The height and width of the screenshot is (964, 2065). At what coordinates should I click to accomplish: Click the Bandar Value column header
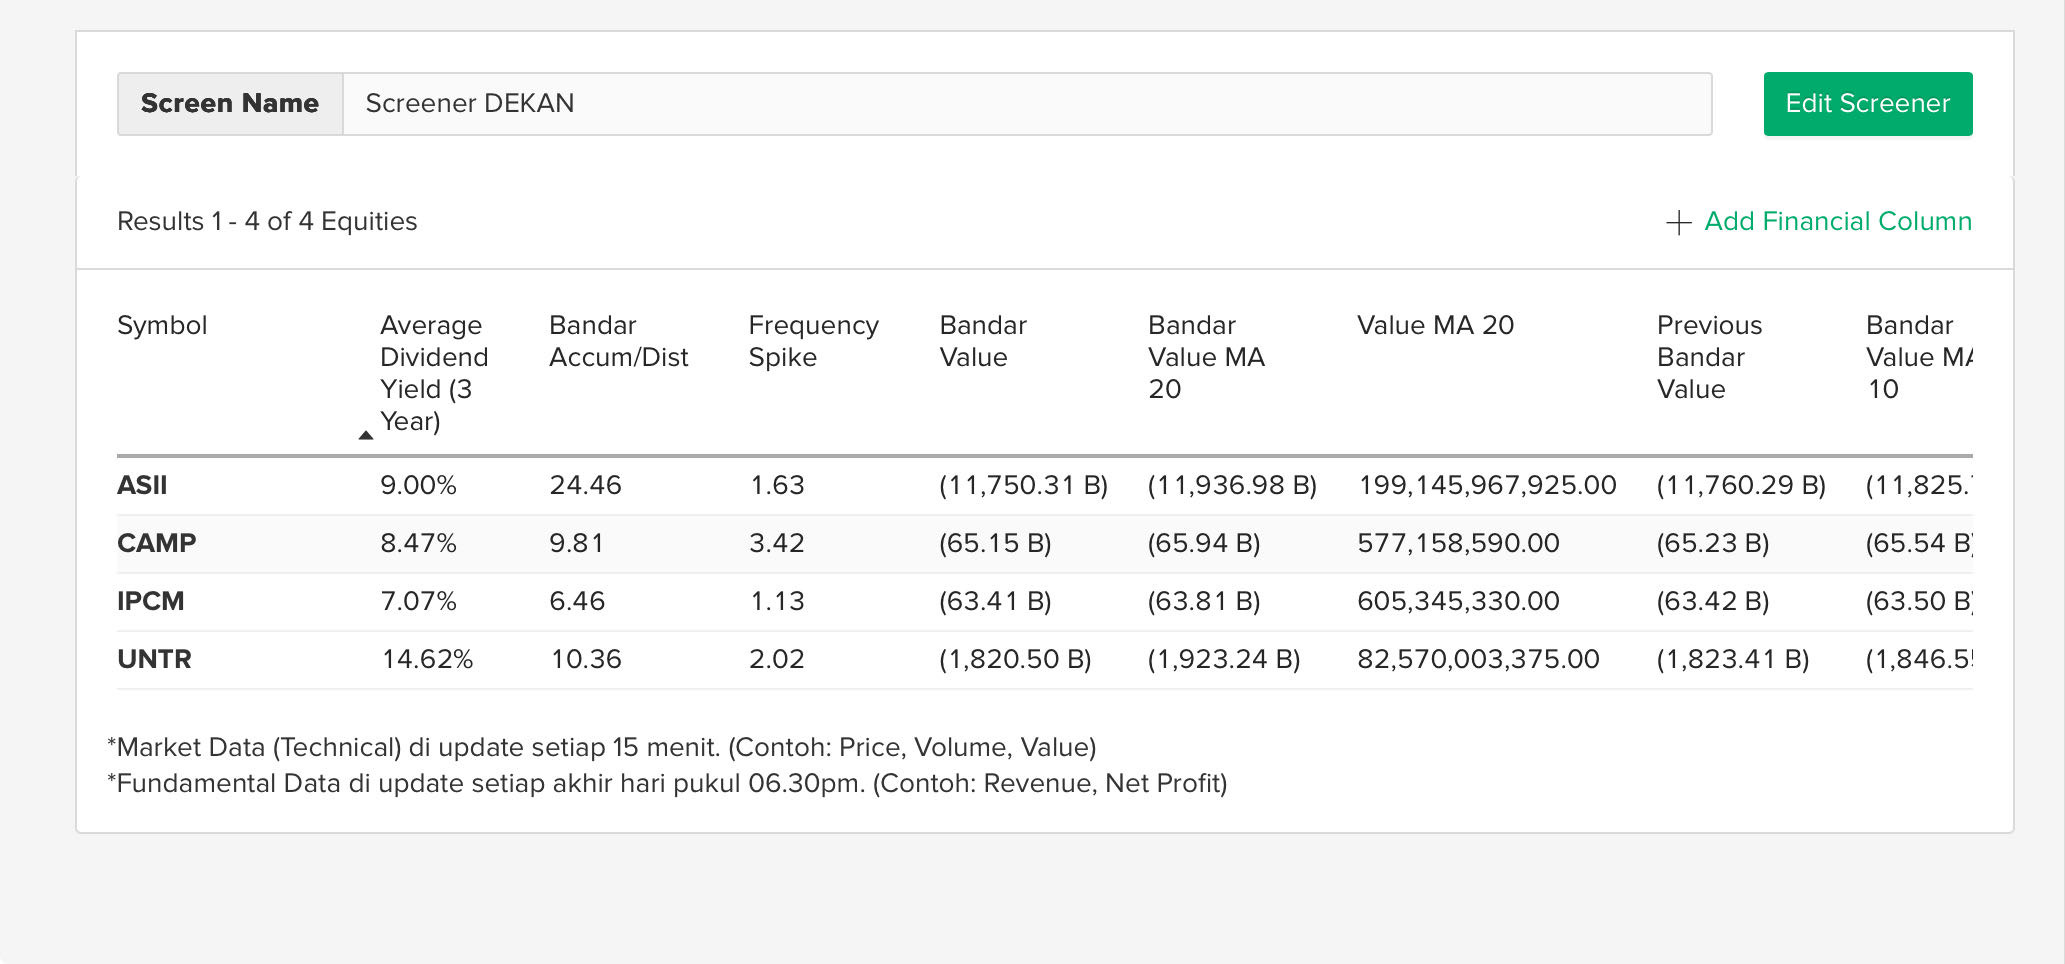pyautogui.click(x=983, y=341)
